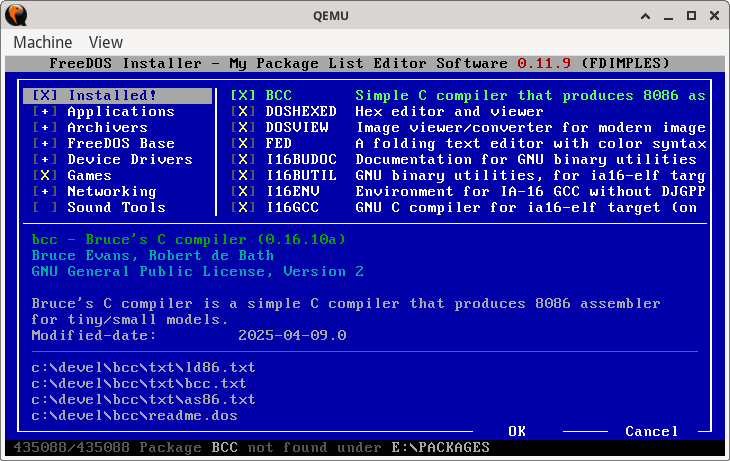
Task: Click the 'Documentation for GNU binary utilities' text
Action: click(526, 159)
